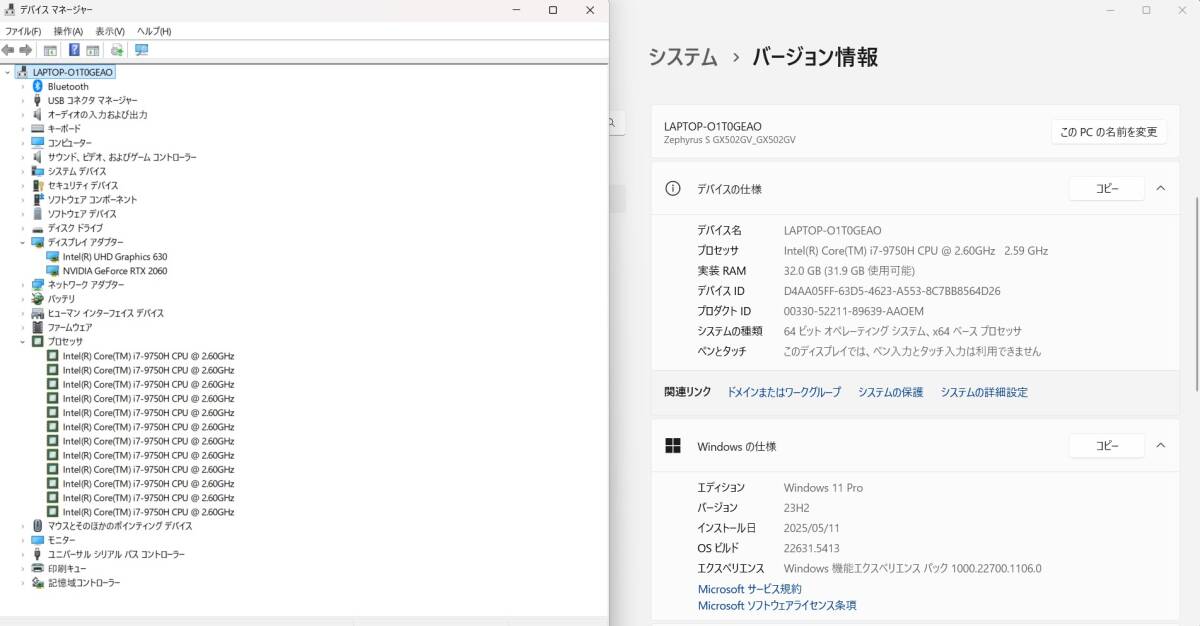Viewport: 1200px width, 626px height.
Task: Select ヒューマン インターフェイス デバイス category
Action: click(x=106, y=313)
